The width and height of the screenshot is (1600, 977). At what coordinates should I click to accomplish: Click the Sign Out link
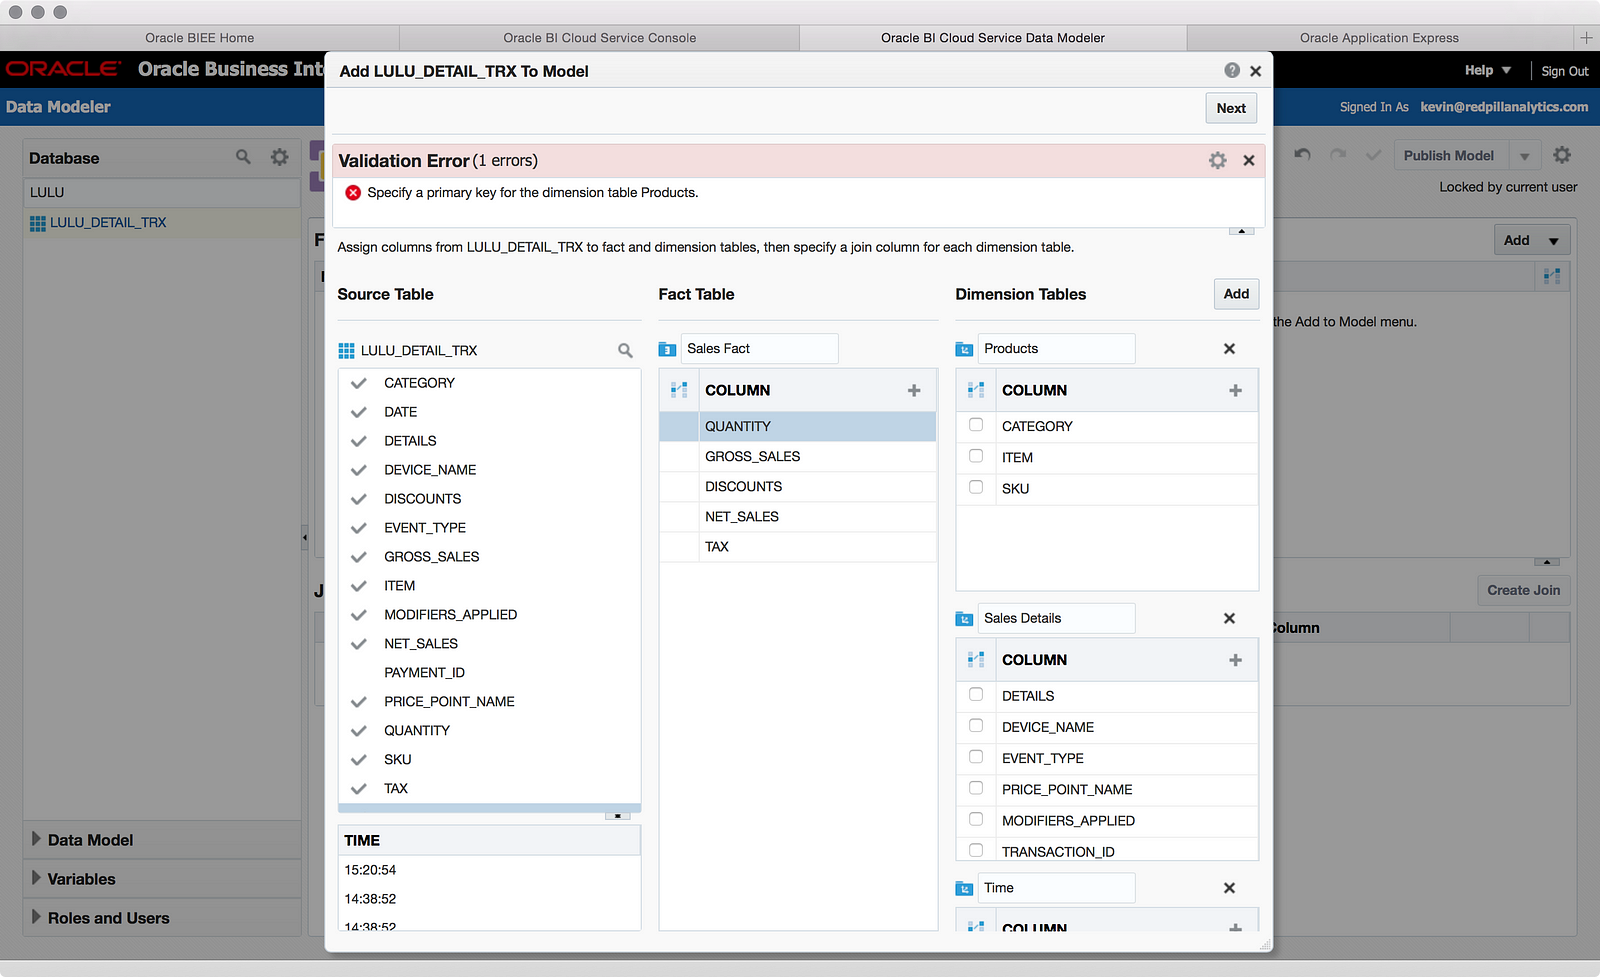(x=1565, y=71)
